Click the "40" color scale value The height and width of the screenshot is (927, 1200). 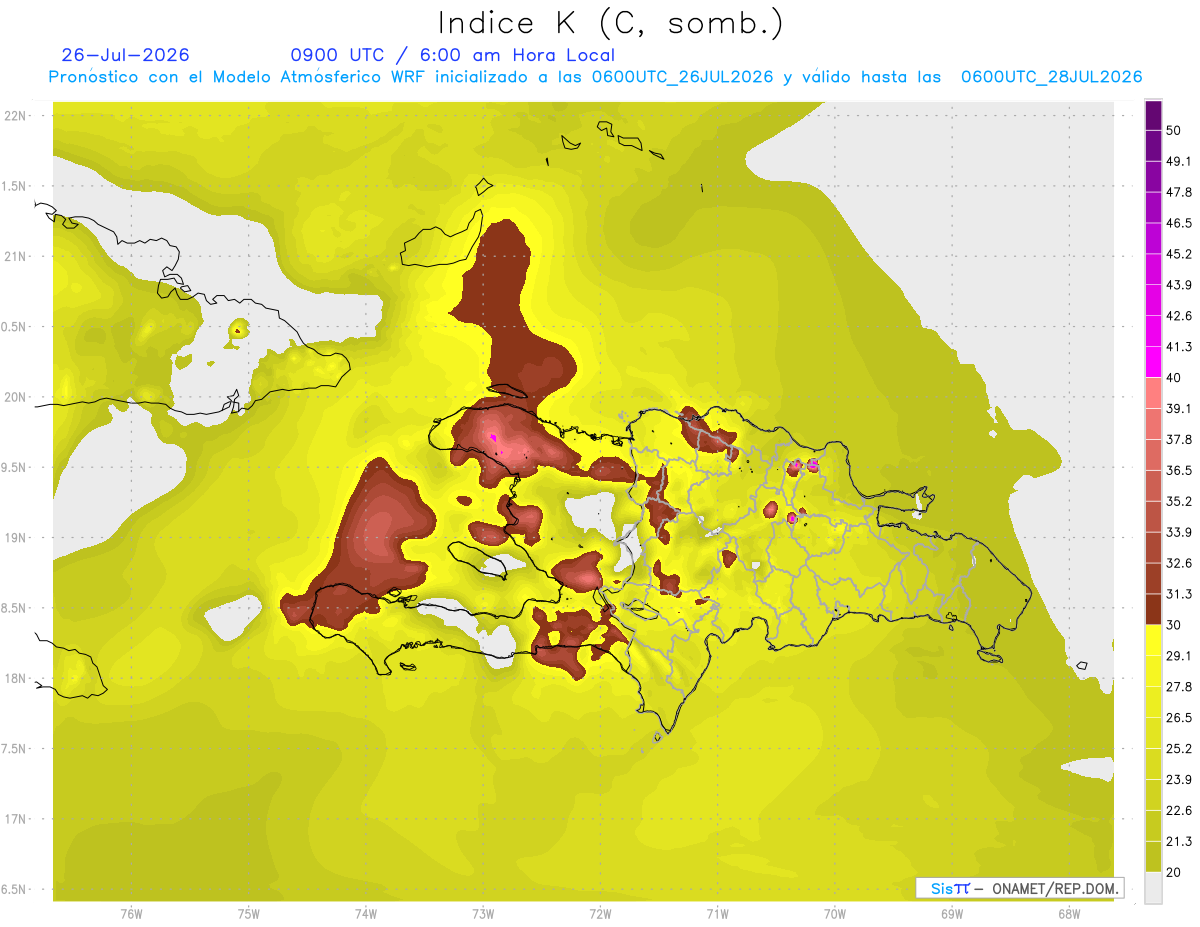(x=1175, y=378)
